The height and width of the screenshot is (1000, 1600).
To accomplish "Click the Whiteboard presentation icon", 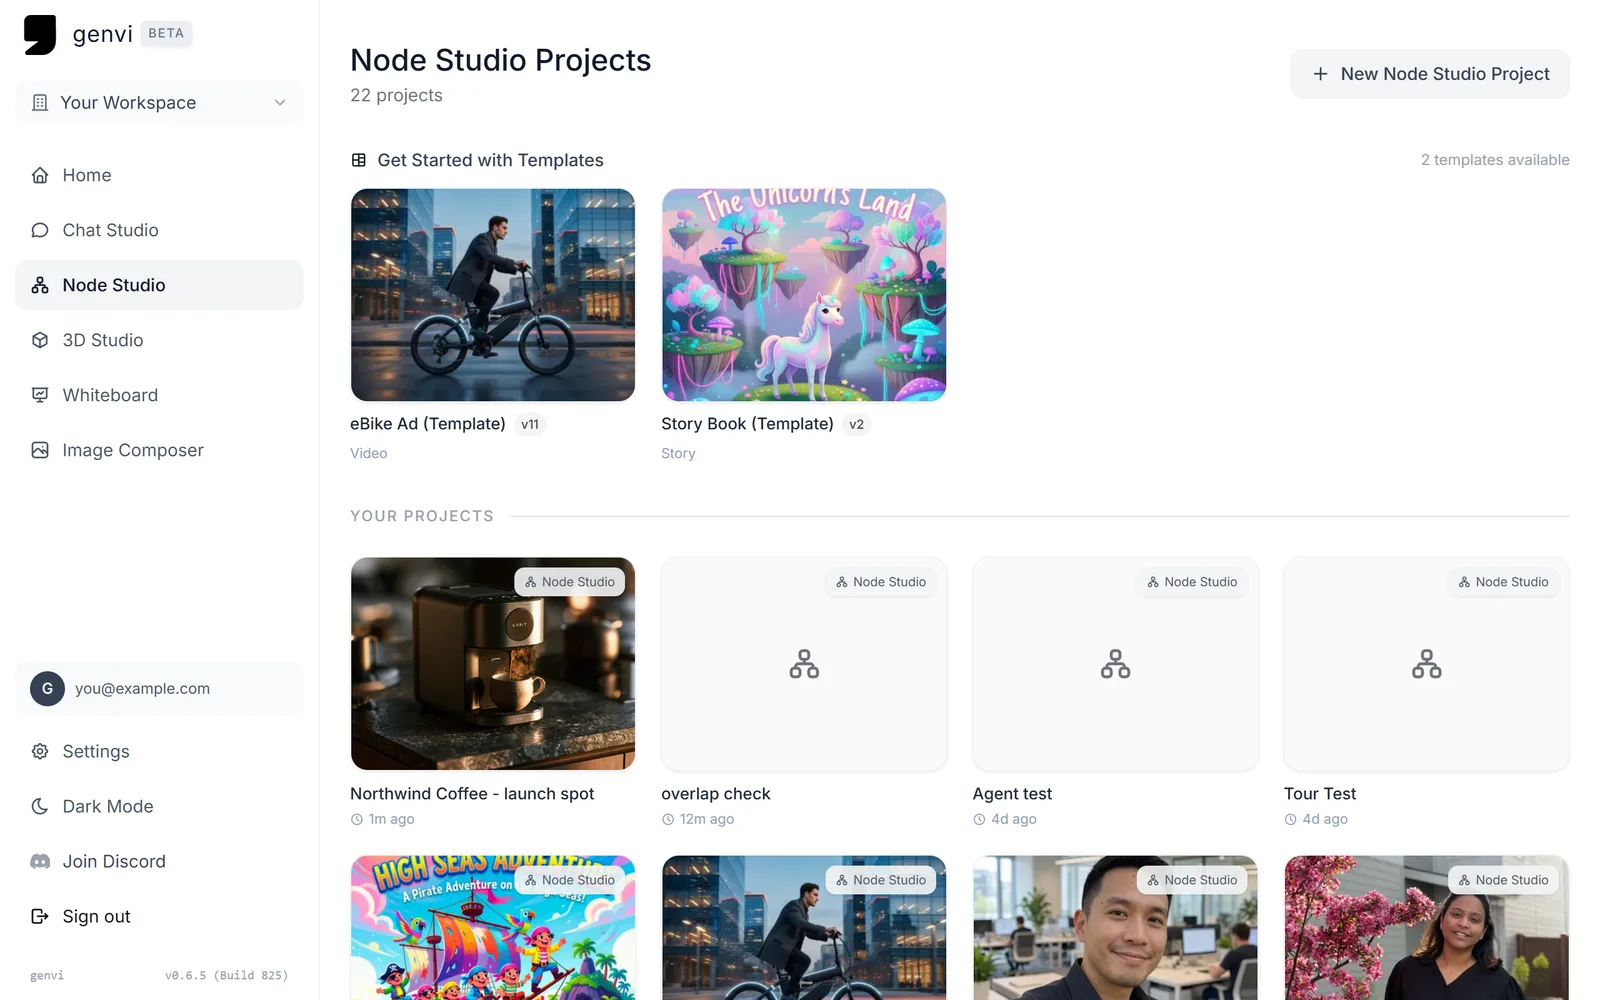I will tap(40, 395).
